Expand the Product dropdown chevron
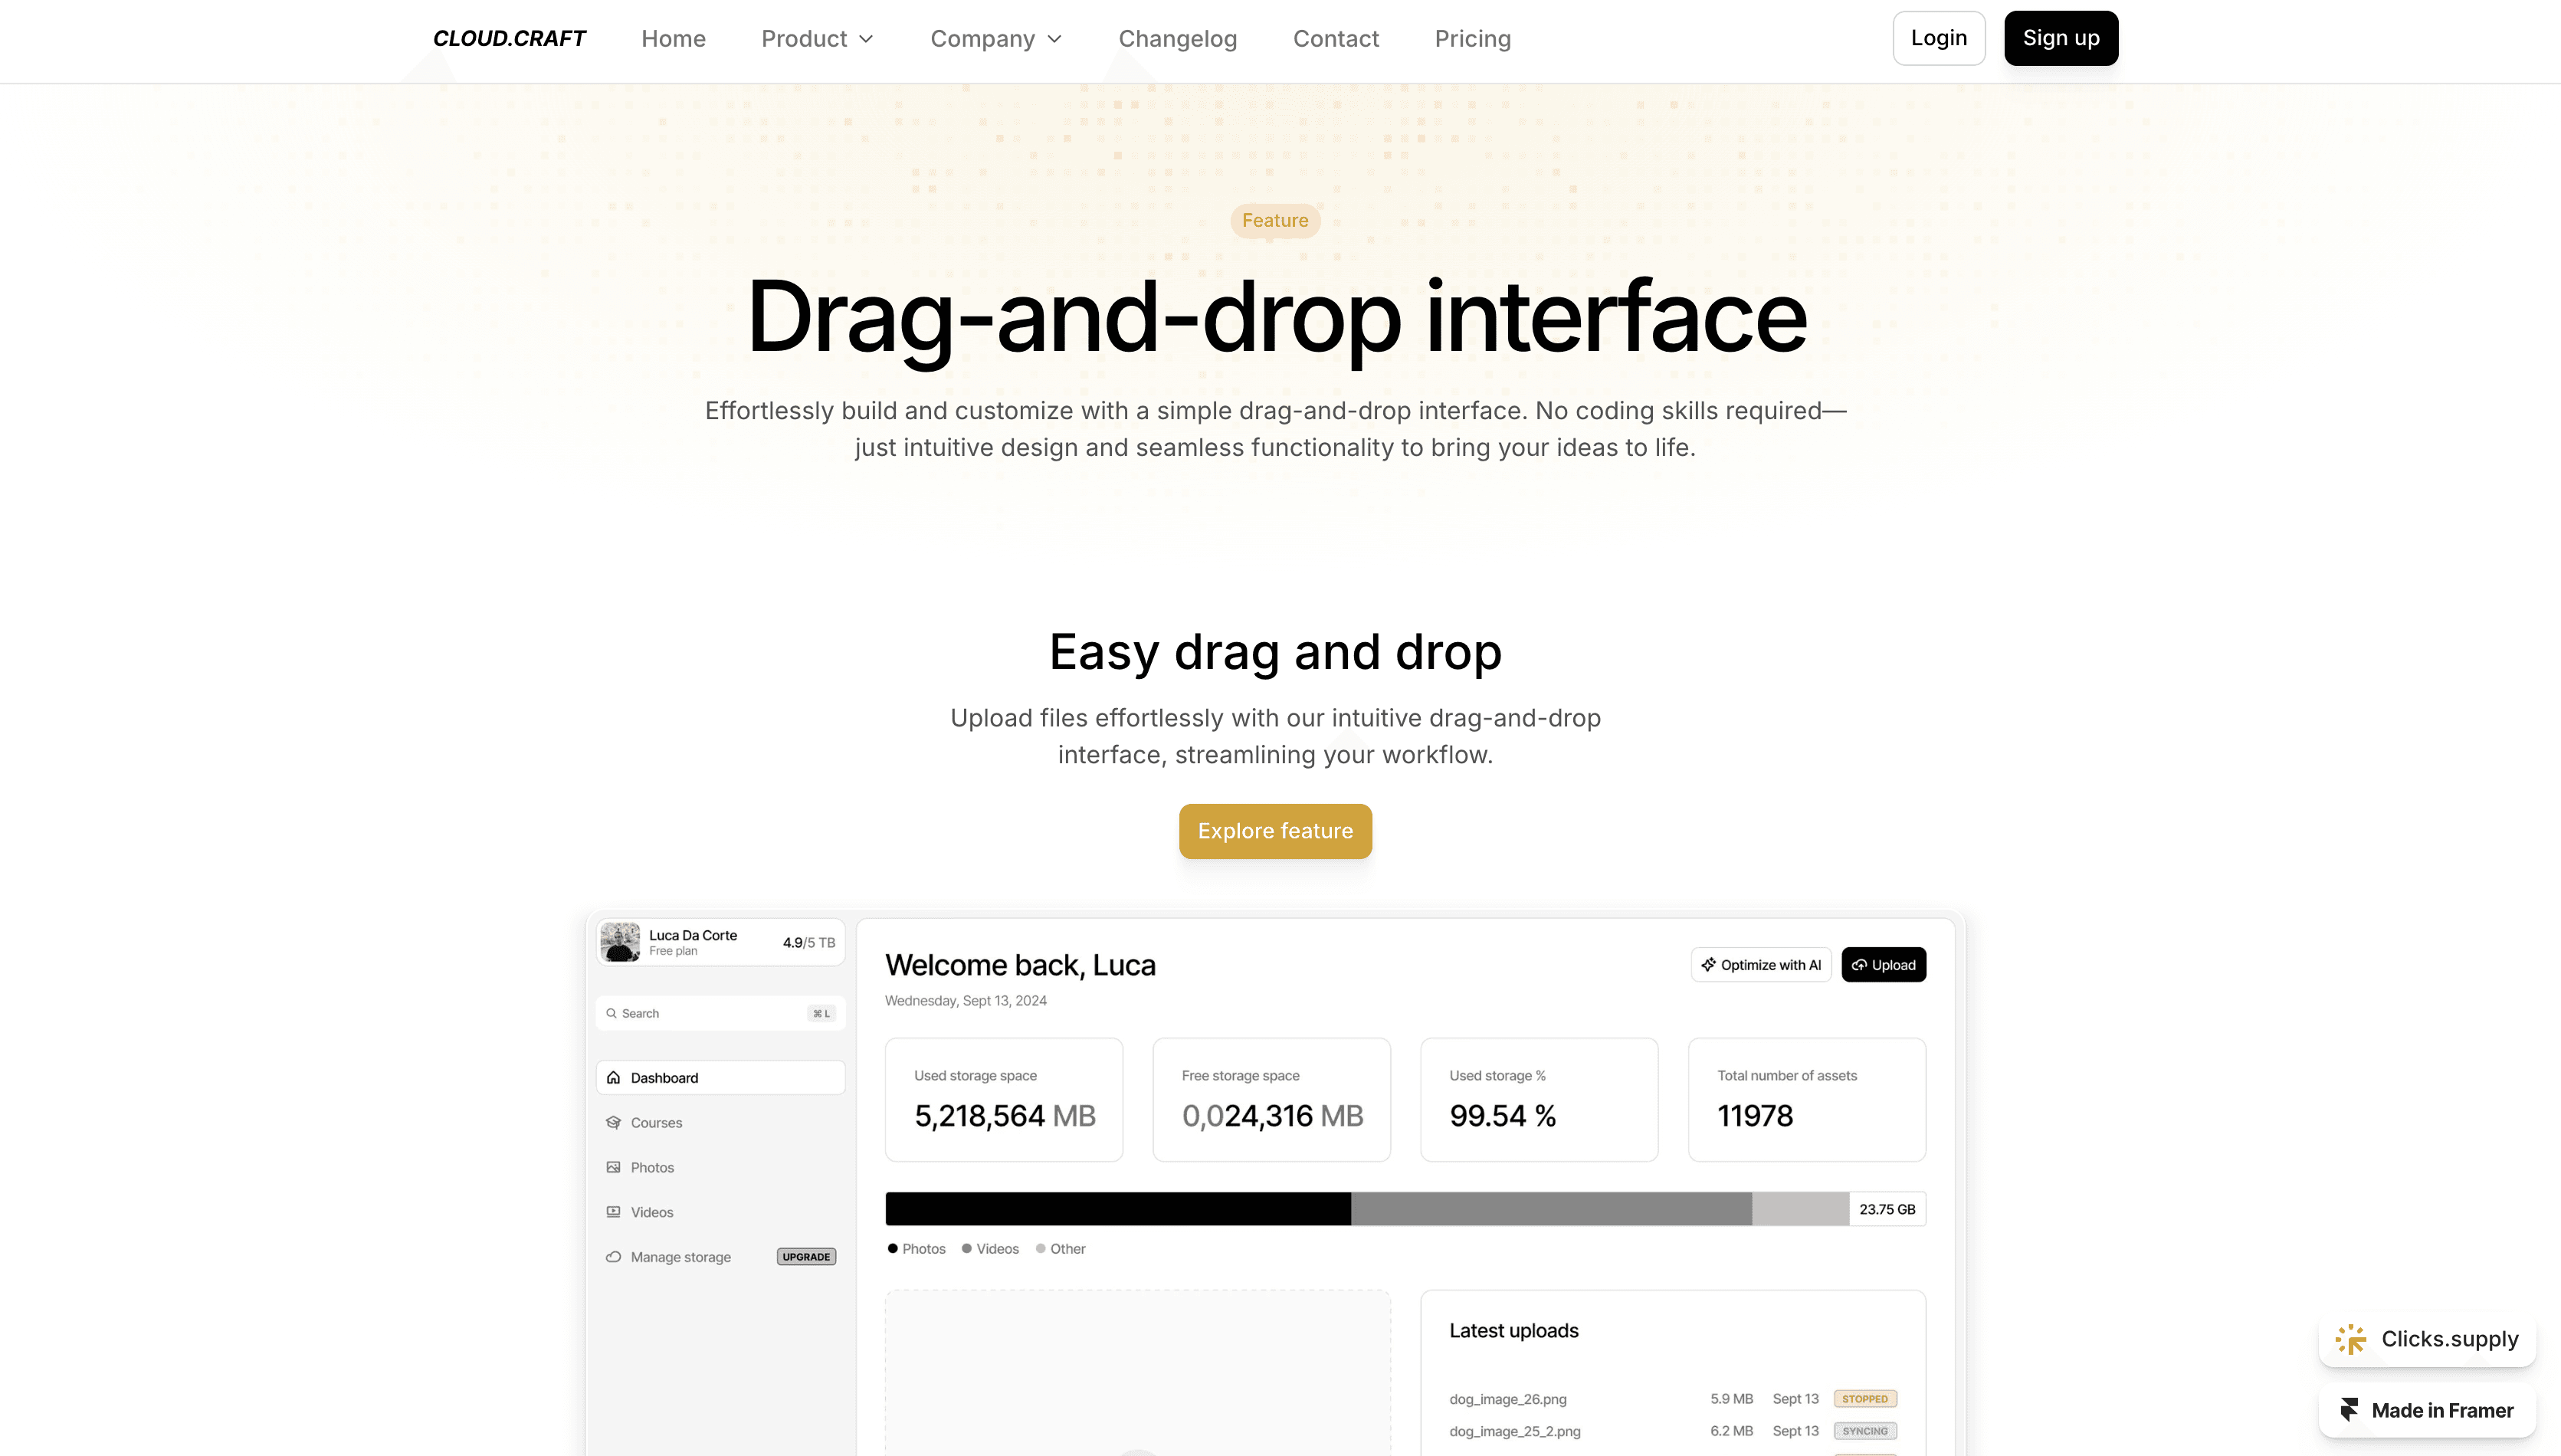 (867, 39)
